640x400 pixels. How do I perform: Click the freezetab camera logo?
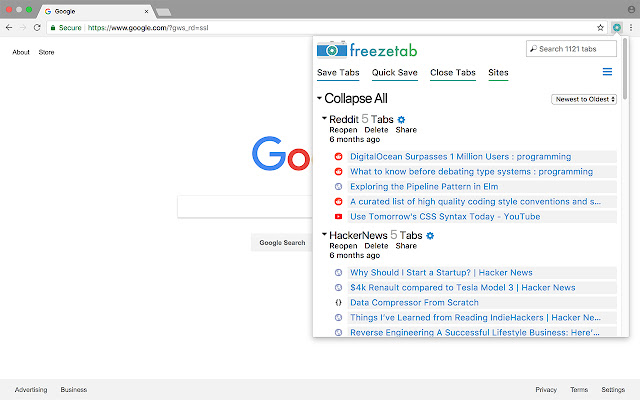[x=332, y=50]
